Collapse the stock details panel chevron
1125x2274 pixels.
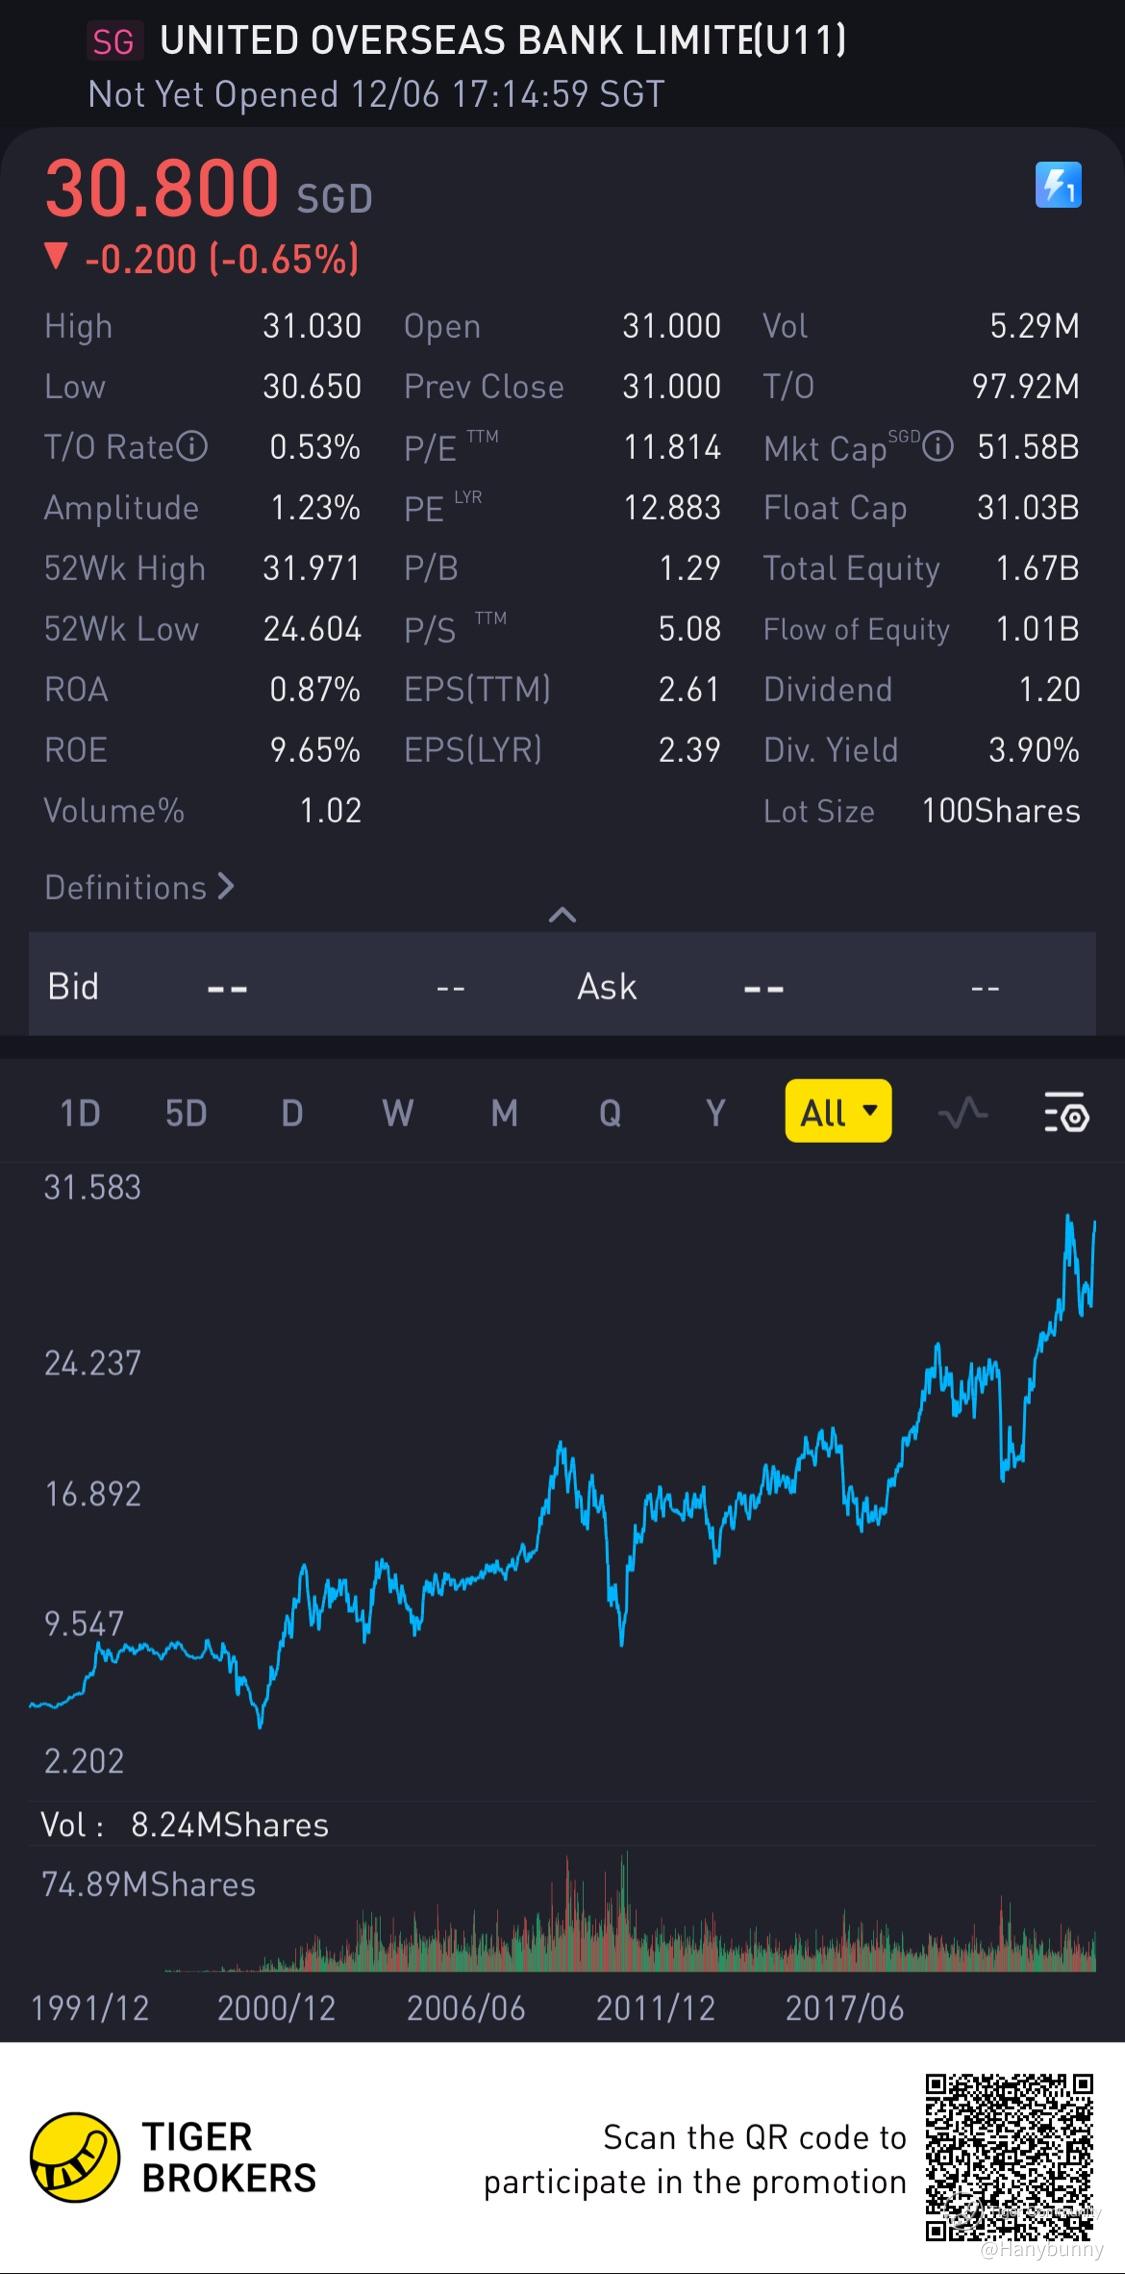pos(562,914)
